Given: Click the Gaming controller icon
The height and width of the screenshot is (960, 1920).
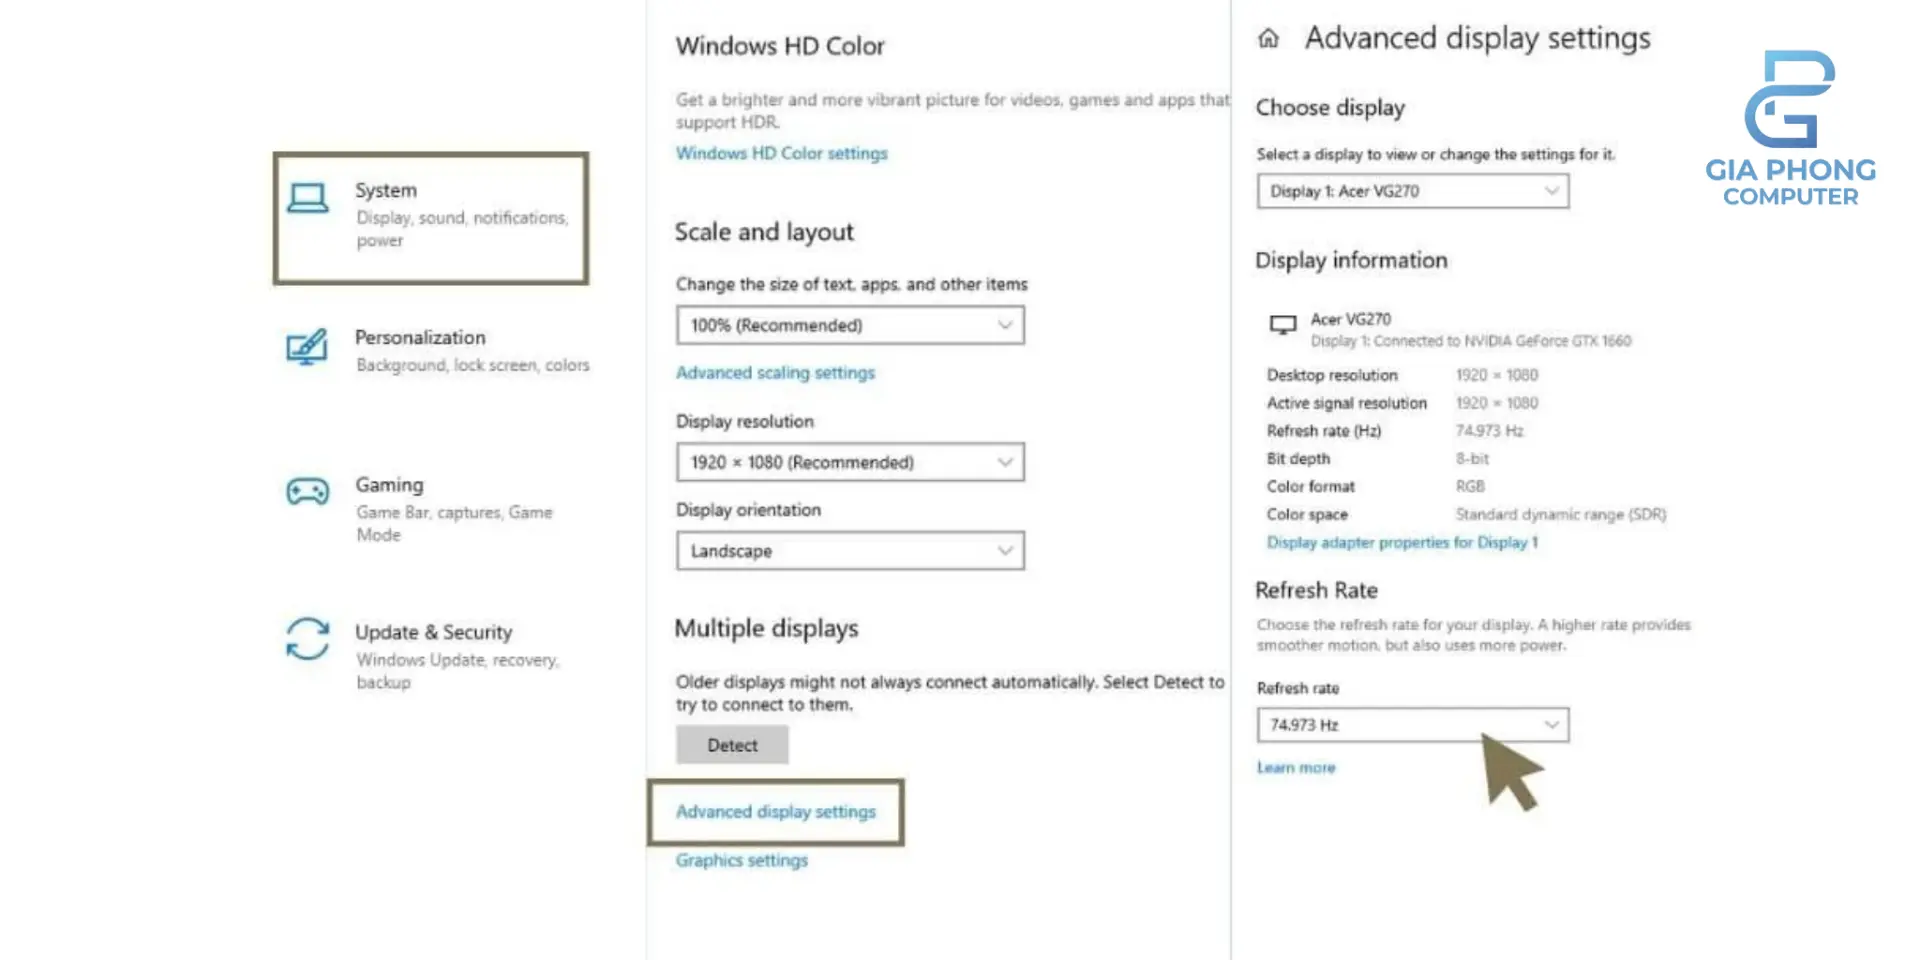Looking at the screenshot, I should [307, 492].
